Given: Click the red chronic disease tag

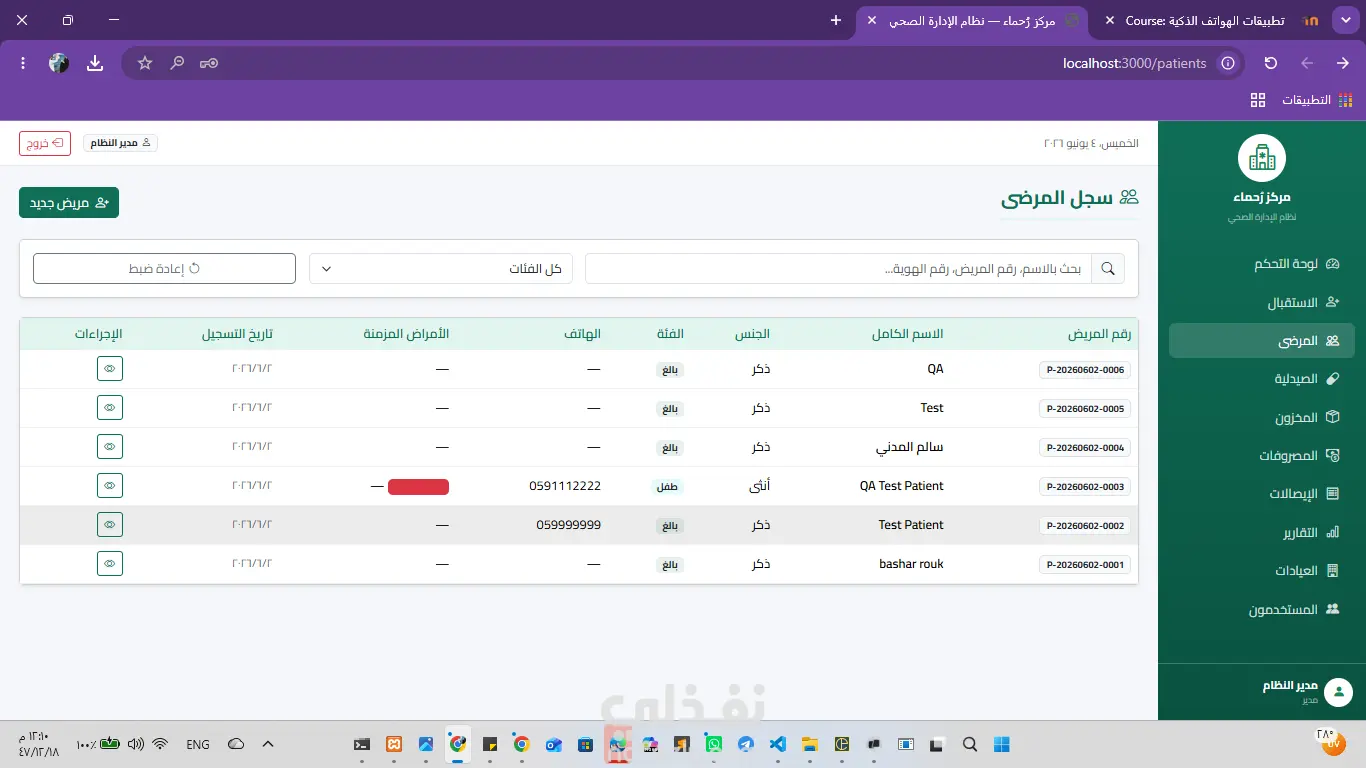Looking at the screenshot, I should pos(418,487).
